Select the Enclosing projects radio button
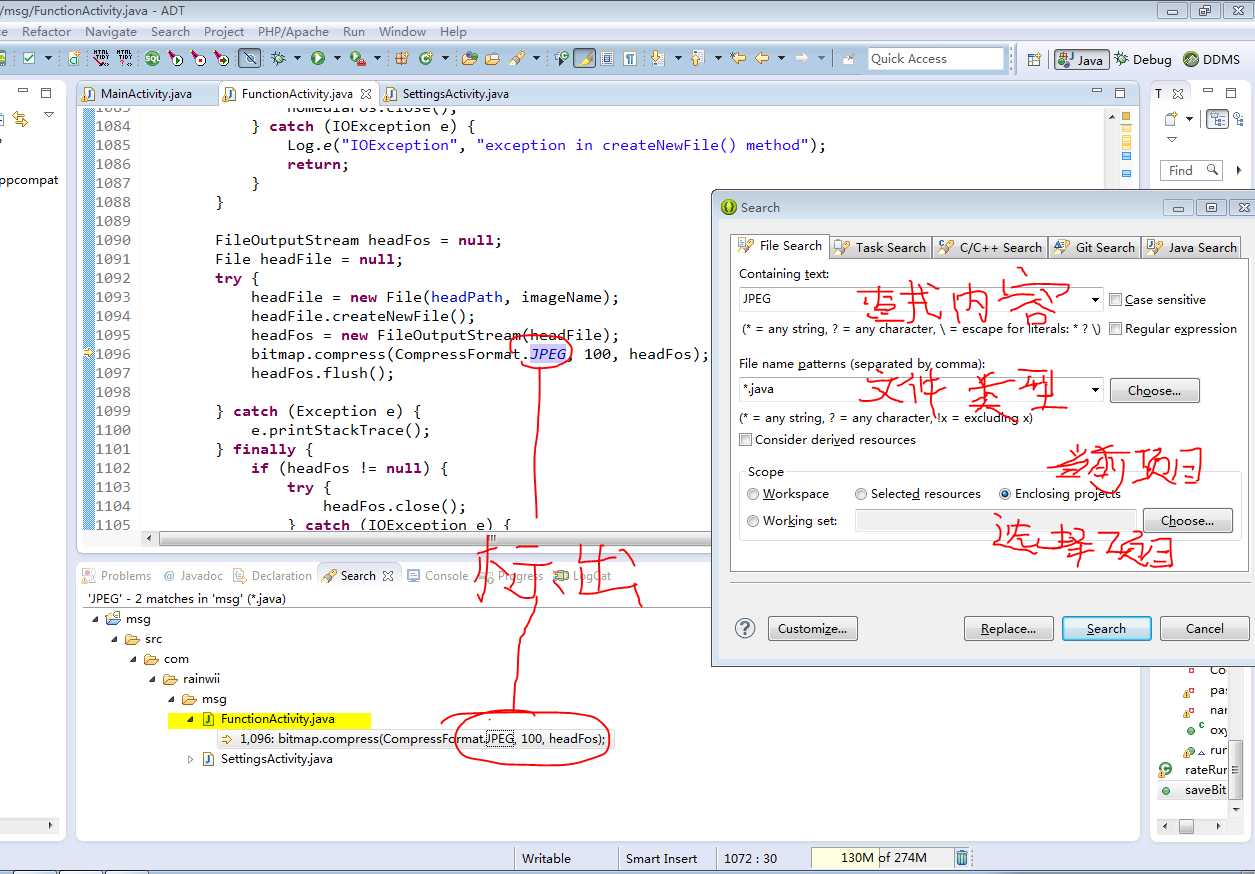The height and width of the screenshot is (874, 1255). (1005, 493)
